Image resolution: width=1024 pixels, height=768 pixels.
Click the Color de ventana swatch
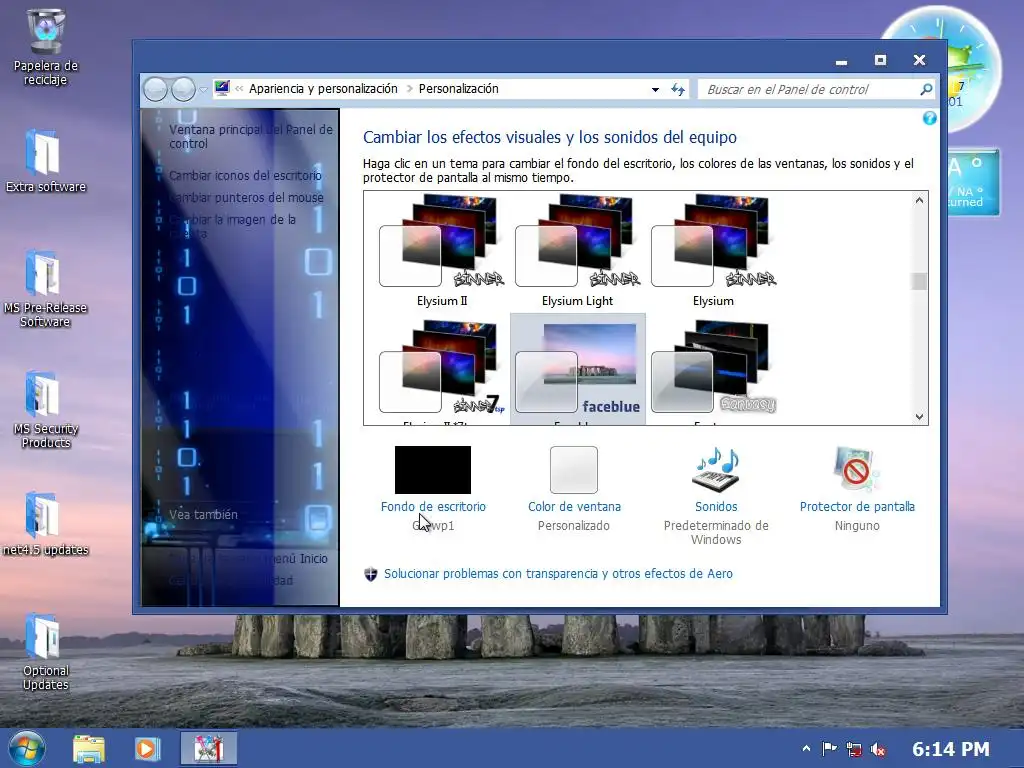click(x=573, y=470)
